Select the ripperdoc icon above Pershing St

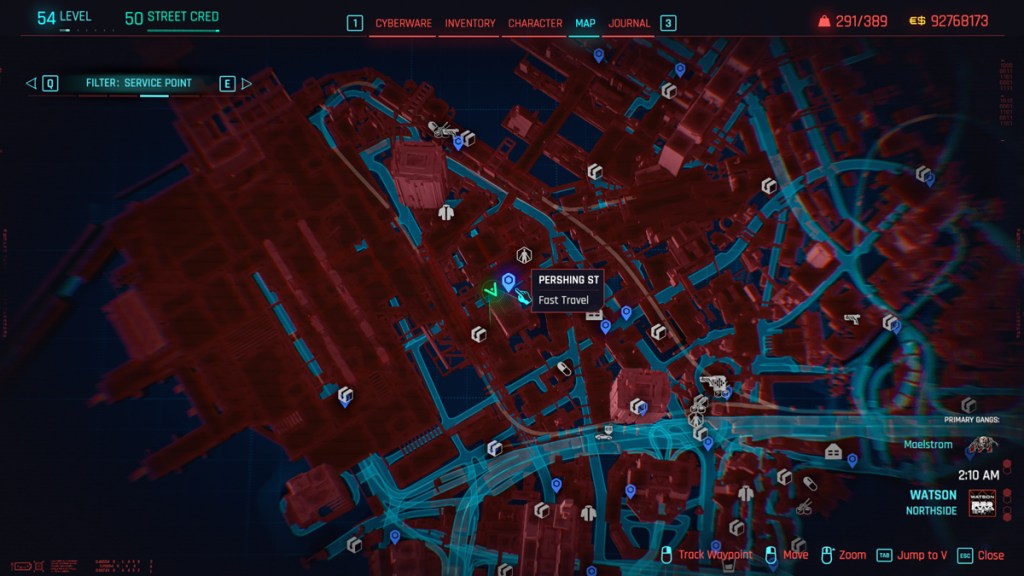pos(522,256)
